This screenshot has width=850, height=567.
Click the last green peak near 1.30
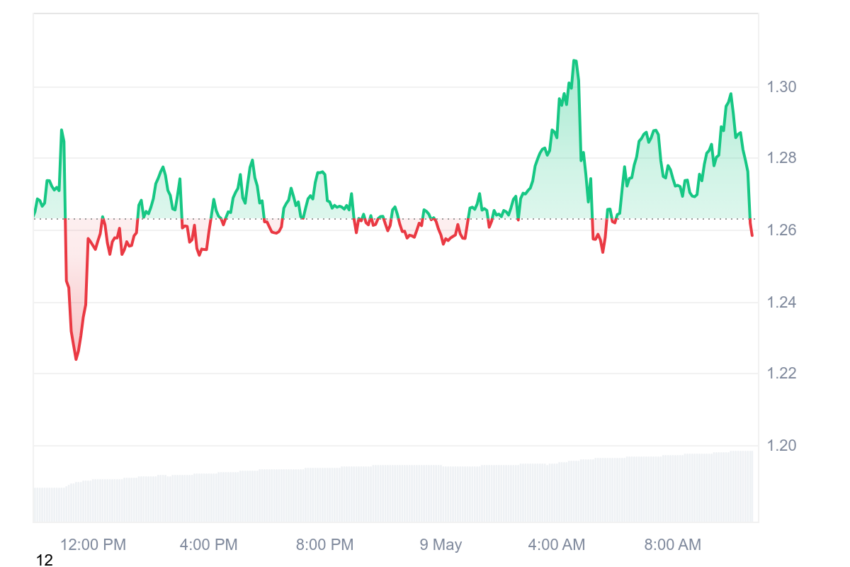[731, 94]
